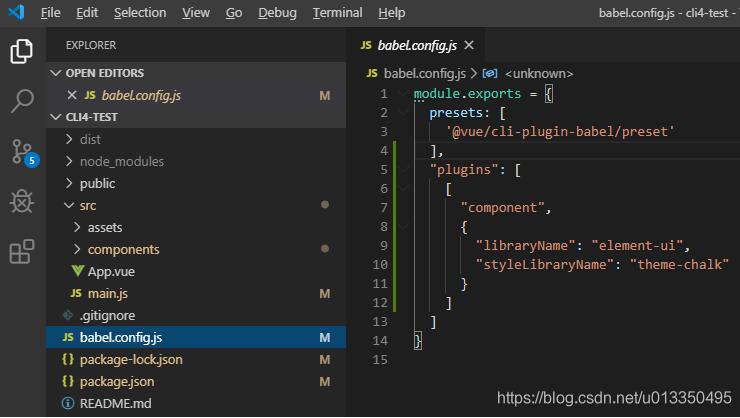Close the babel.config.js editor tab

[x=468, y=45]
